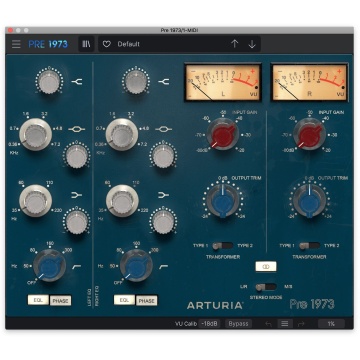Click right EQ high-pass filter symbol
This screenshot has width=360, height=360.
pos(164,266)
